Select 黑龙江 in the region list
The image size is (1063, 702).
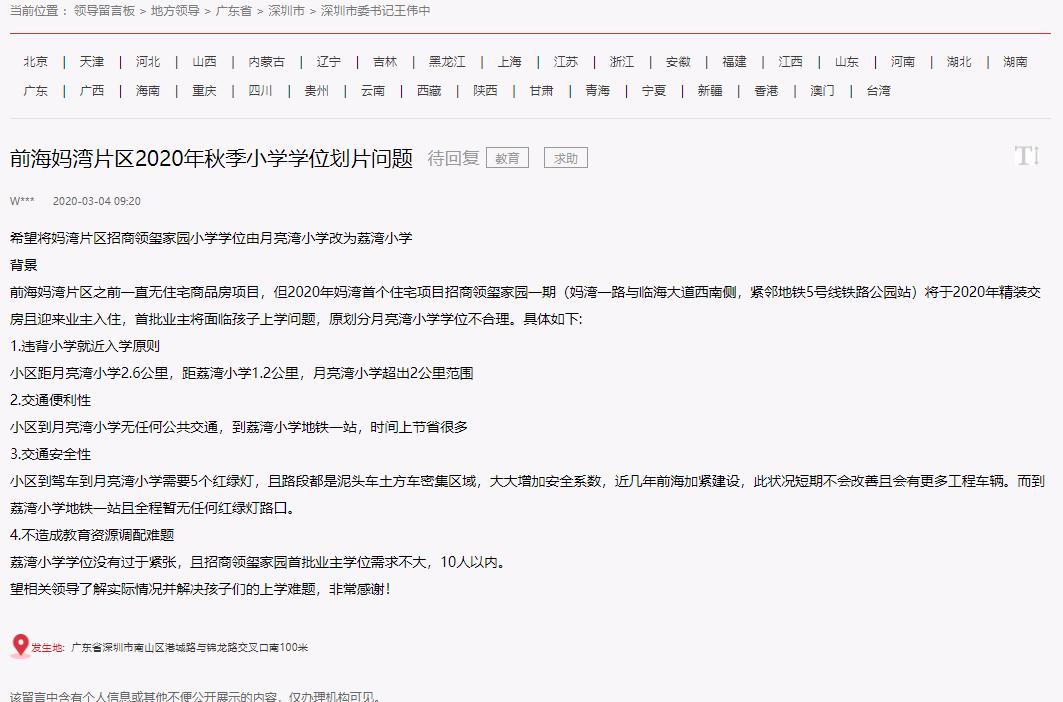pos(446,60)
